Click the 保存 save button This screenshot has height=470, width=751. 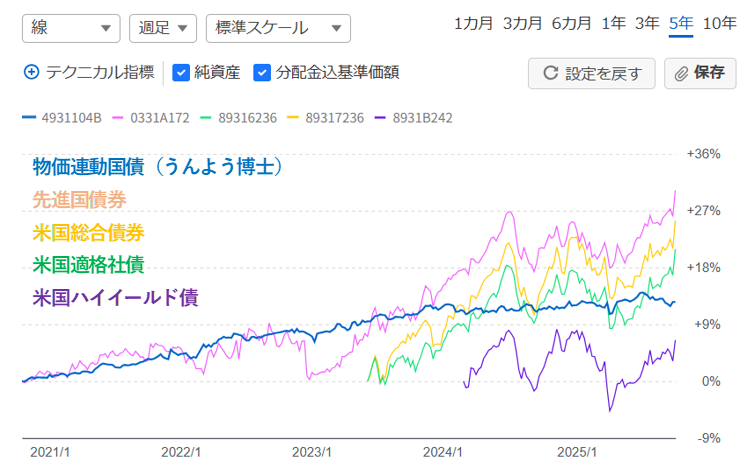pos(698,73)
